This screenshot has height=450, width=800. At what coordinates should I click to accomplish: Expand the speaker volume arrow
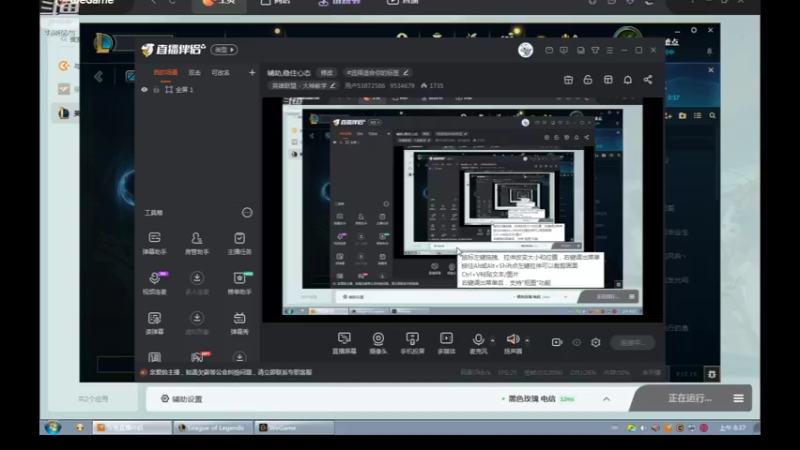point(527,340)
